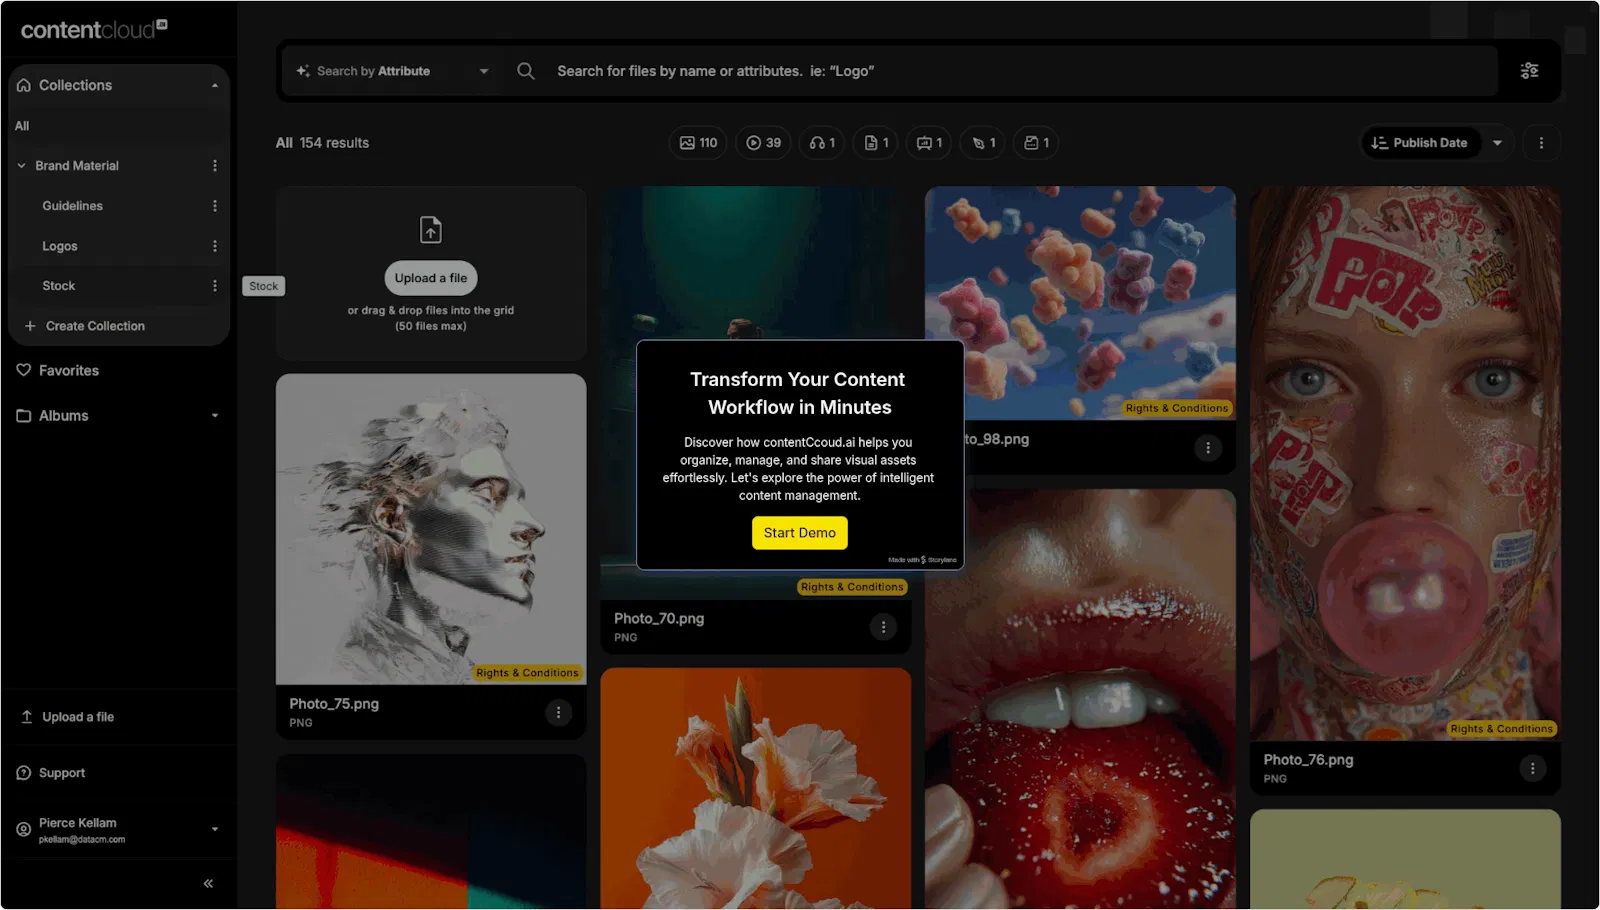Click Rights & Conditions badge on Photo_76.png
This screenshot has height=910, width=1600.
[1501, 729]
